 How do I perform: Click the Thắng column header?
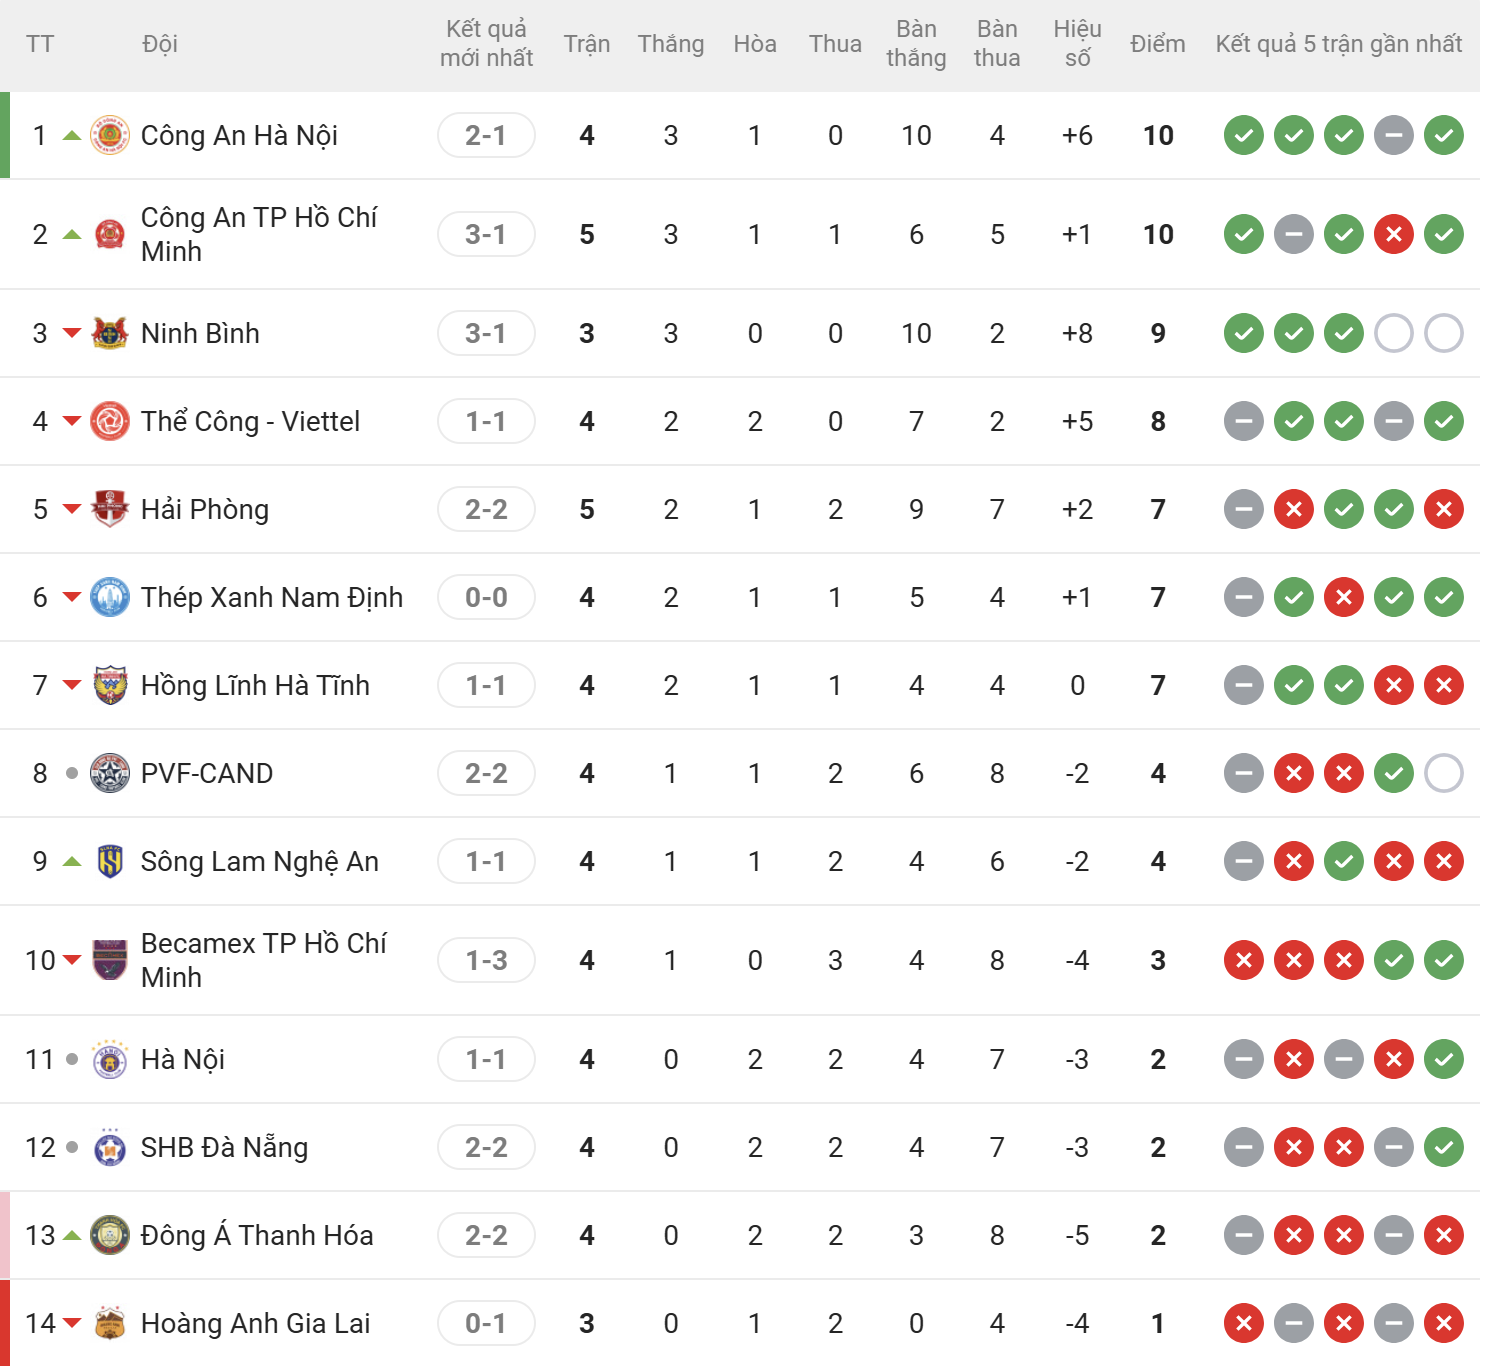point(671,44)
